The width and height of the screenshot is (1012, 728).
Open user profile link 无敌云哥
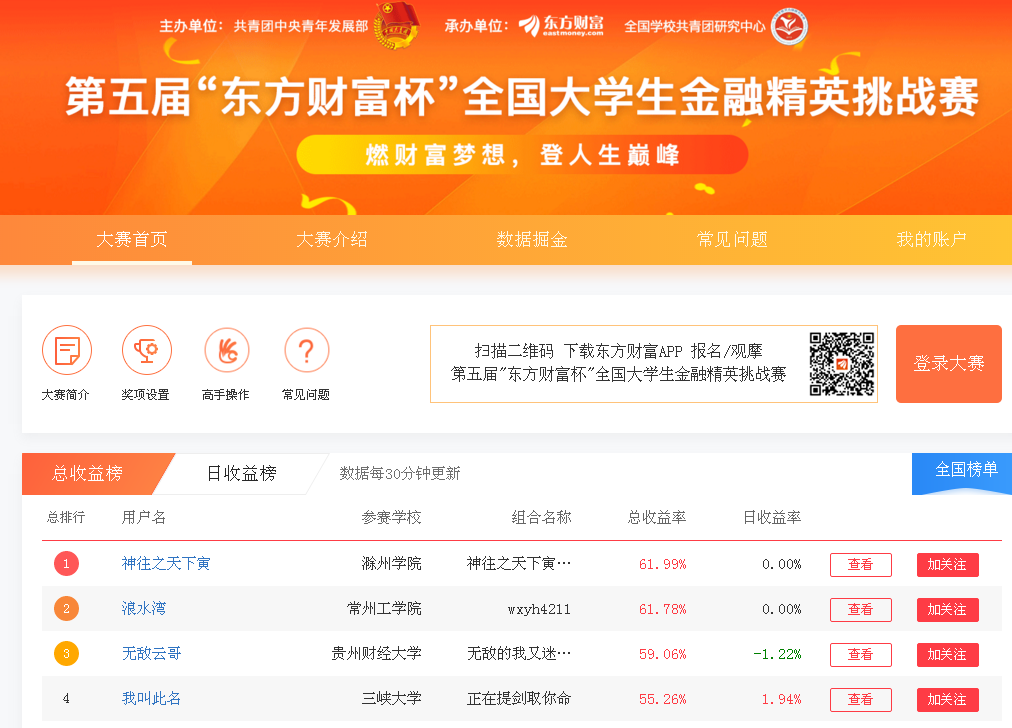pos(152,653)
